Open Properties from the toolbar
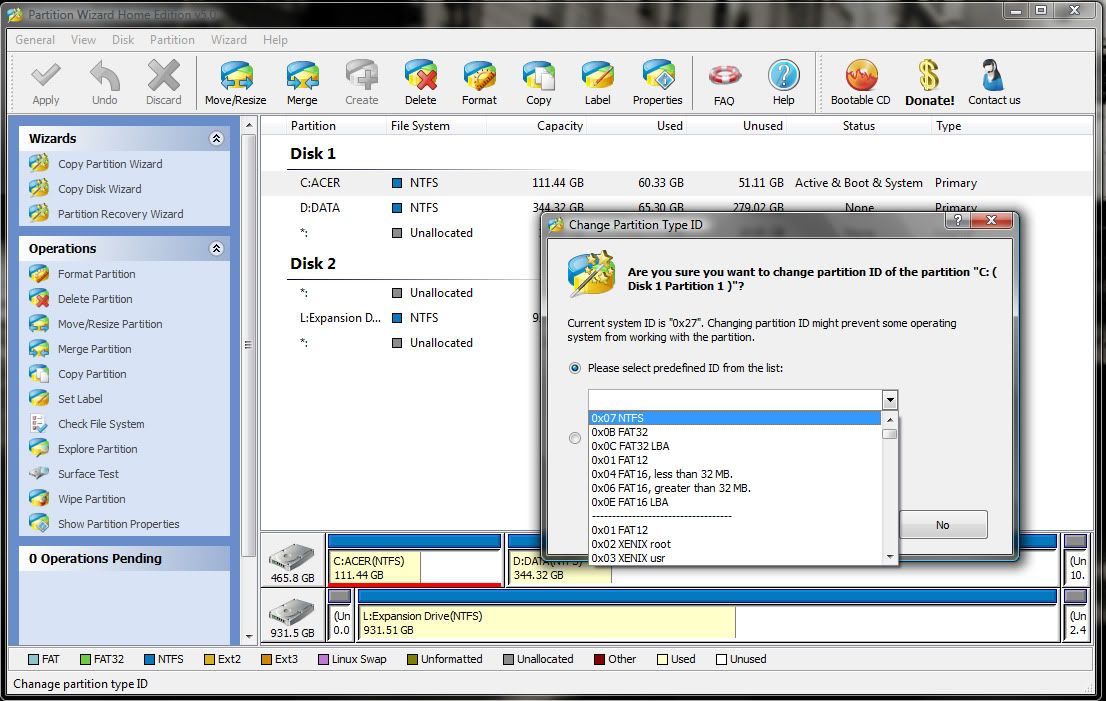Viewport: 1106px width, 701px height. coord(658,75)
